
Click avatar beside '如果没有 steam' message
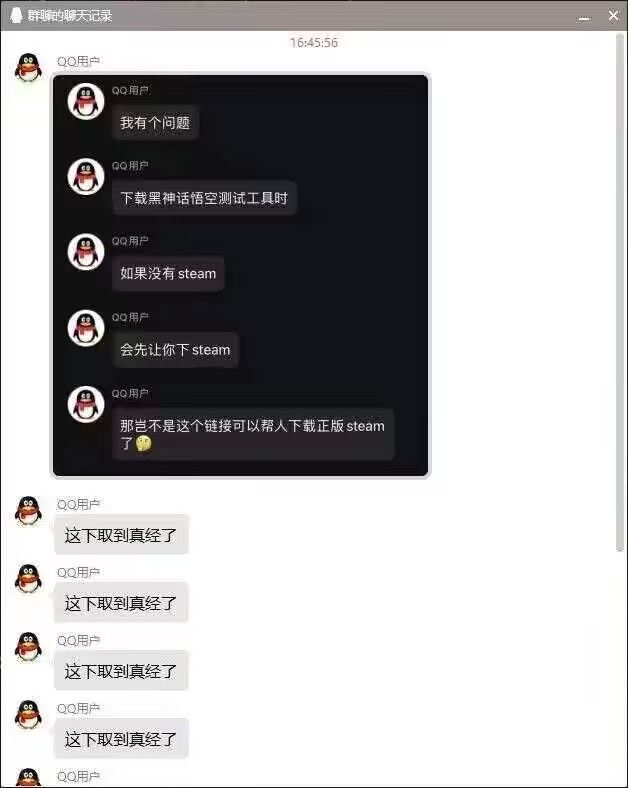coord(86,252)
